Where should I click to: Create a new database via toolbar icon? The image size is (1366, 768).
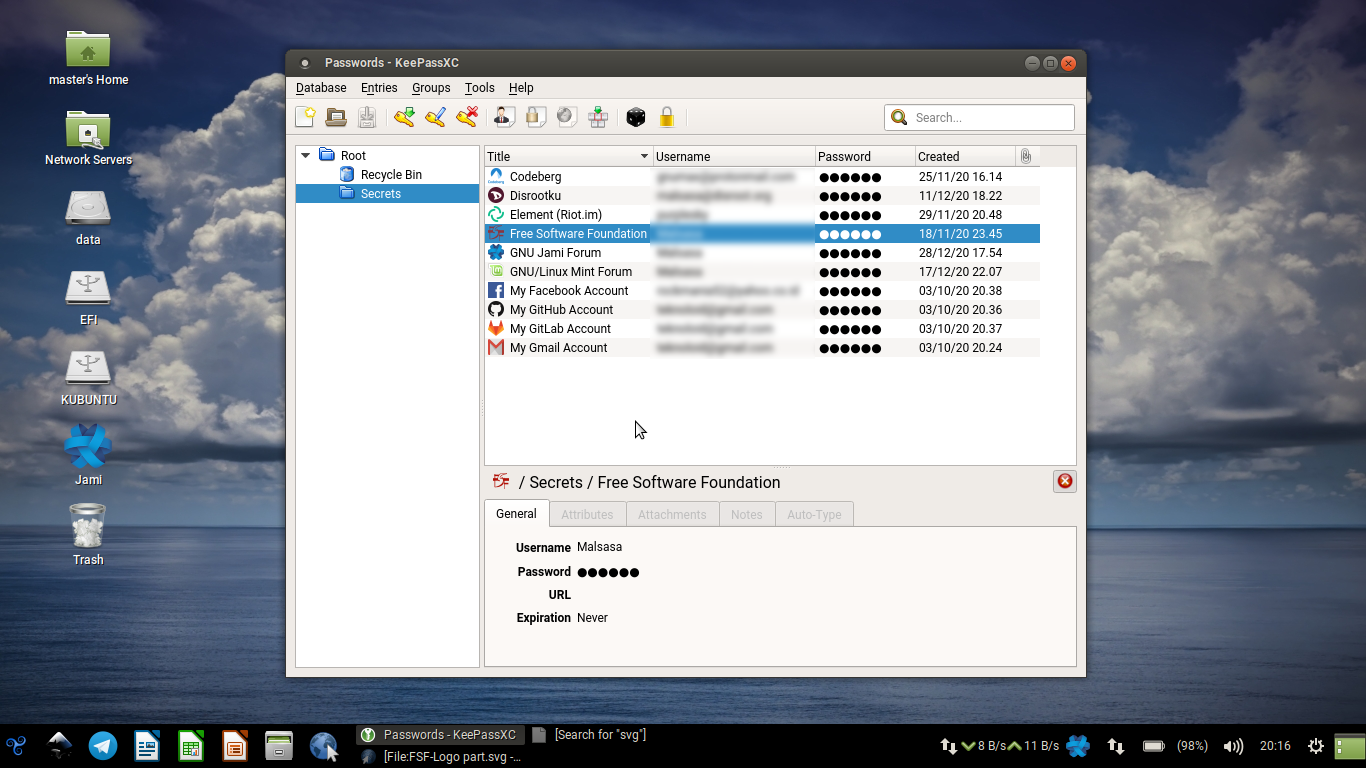click(x=305, y=117)
